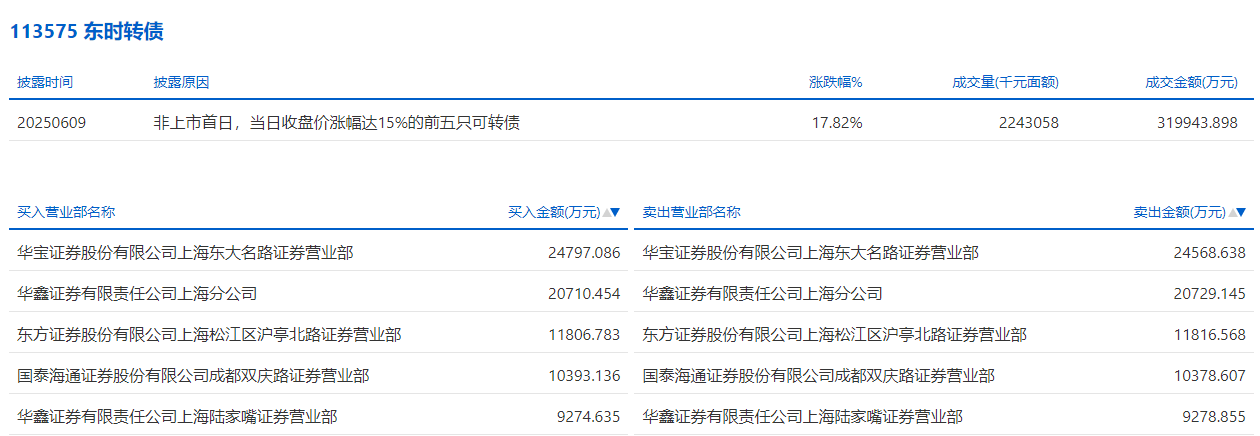Select buyer 华宝证券上海东大名路证券营业部
This screenshot has width=1260, height=436.
pos(185,253)
